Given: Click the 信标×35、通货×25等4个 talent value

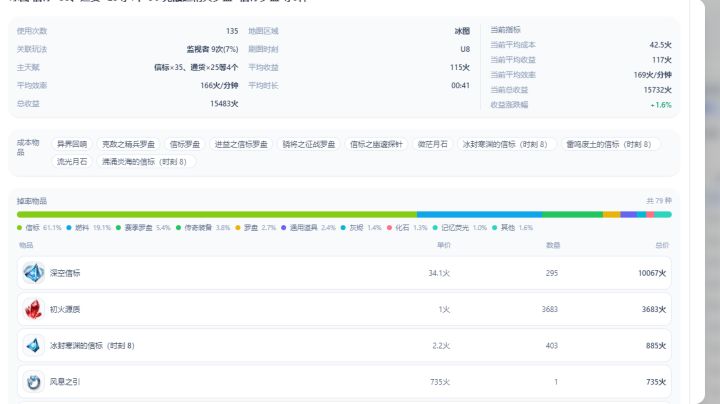Looking at the screenshot, I should coord(196,67).
